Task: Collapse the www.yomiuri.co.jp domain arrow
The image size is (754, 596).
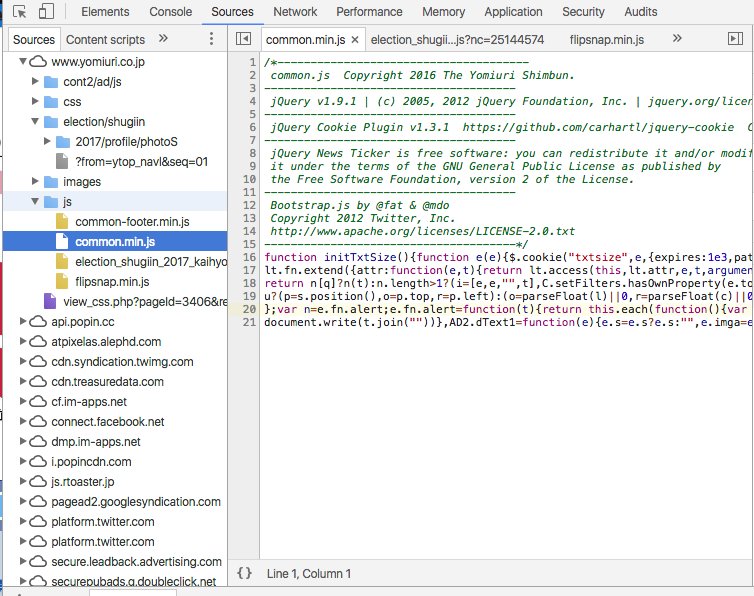Action: click(x=23, y=61)
